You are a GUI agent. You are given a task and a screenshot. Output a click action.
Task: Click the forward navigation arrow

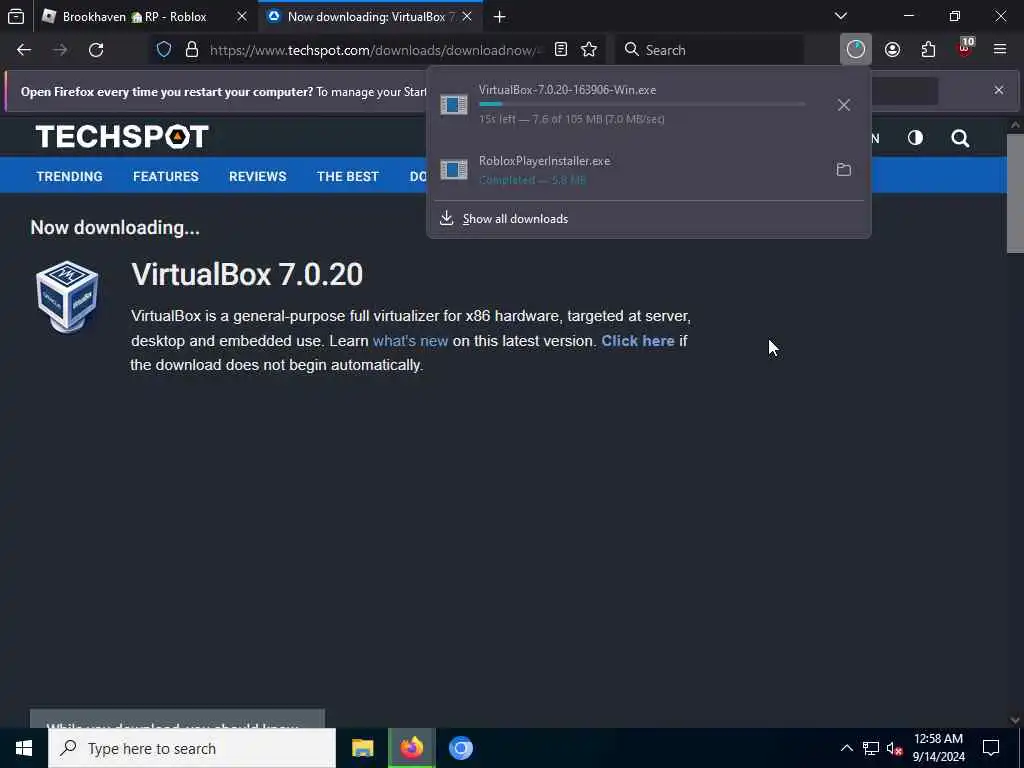coord(60,50)
